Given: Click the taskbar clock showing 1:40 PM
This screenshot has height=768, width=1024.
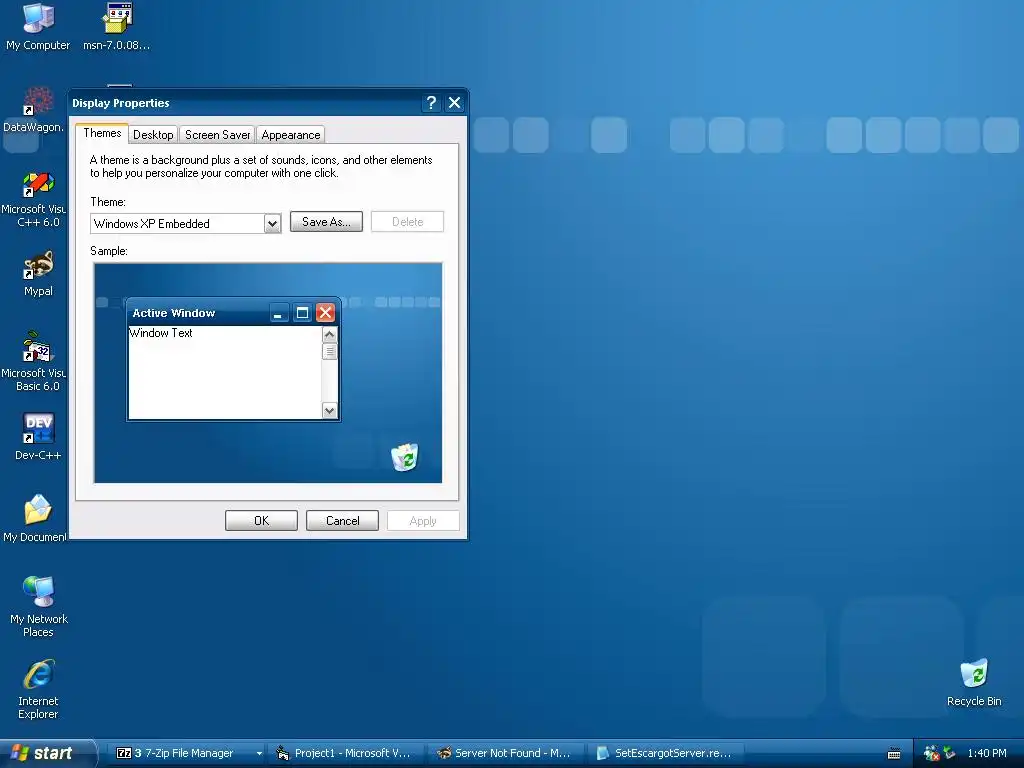Looking at the screenshot, I should point(987,753).
